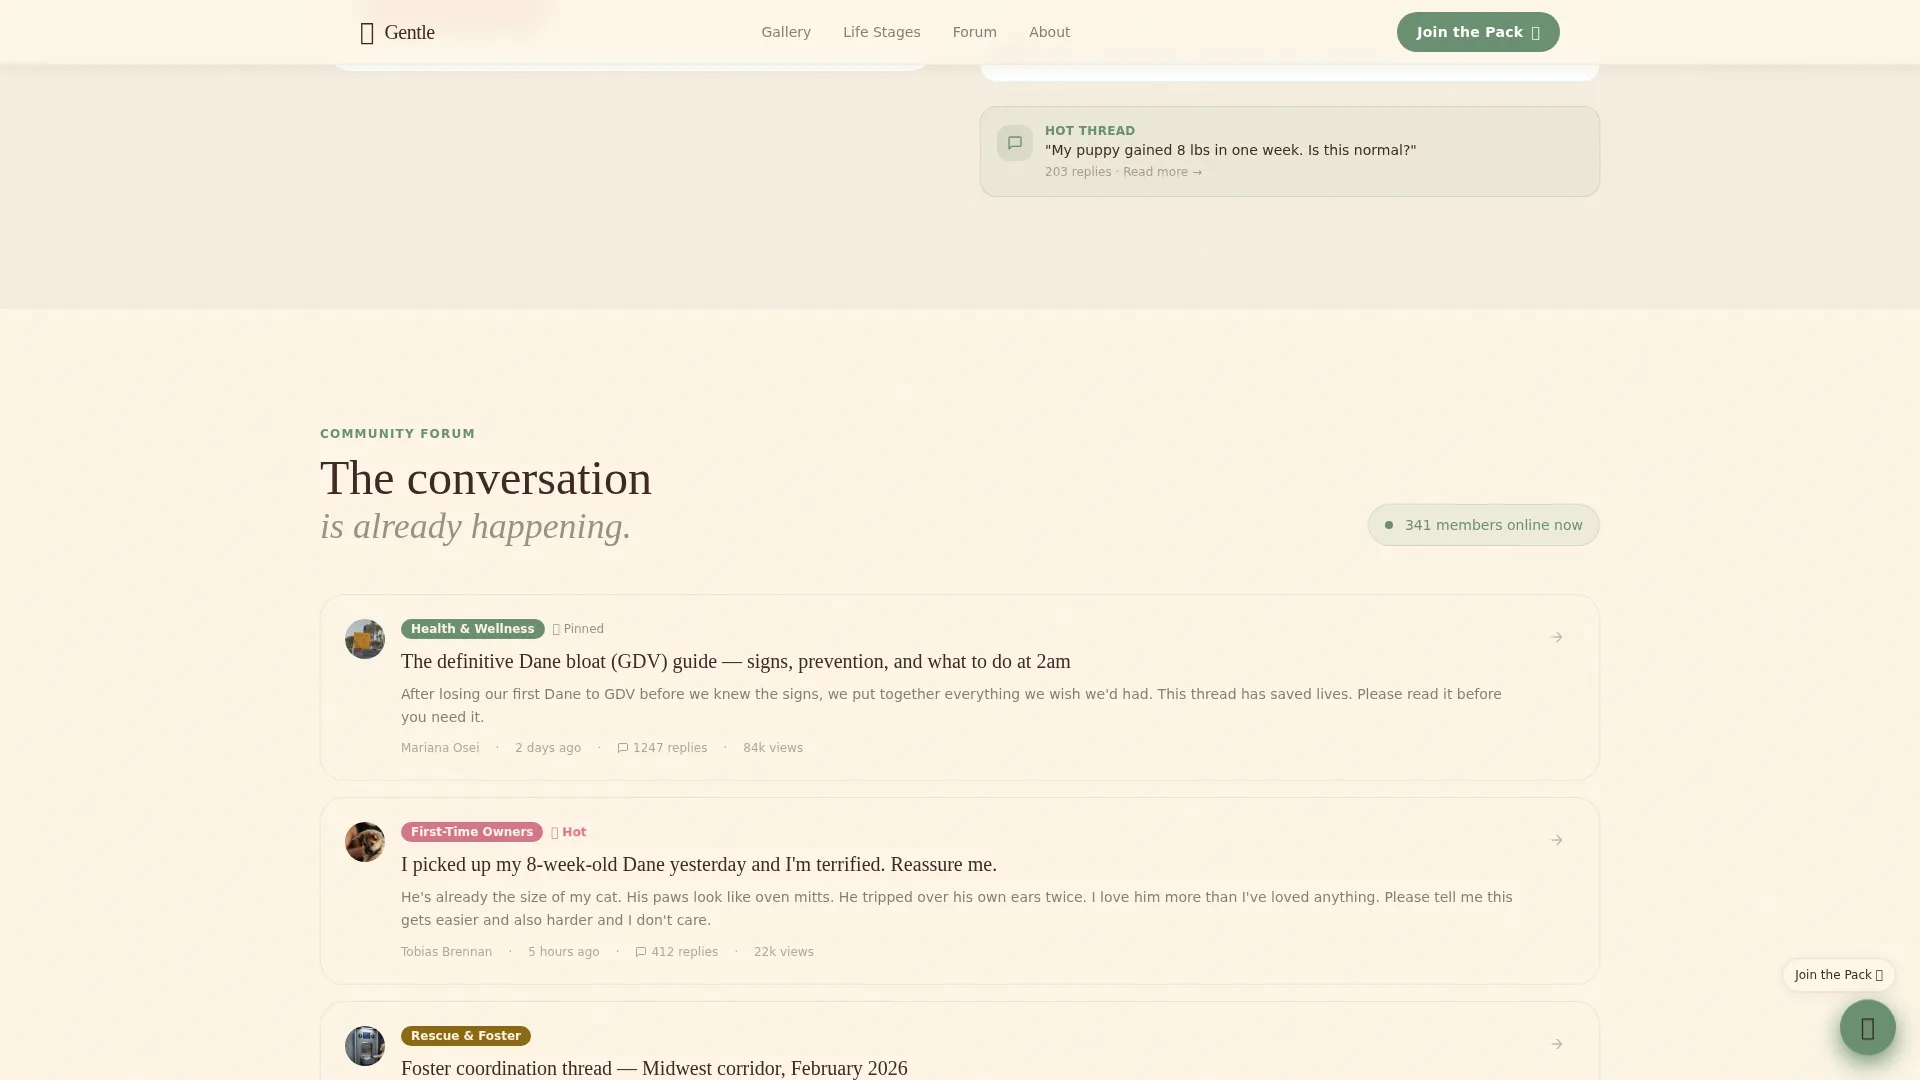Click the Gentle logo icon
The width and height of the screenshot is (1920, 1080).
[367, 33]
